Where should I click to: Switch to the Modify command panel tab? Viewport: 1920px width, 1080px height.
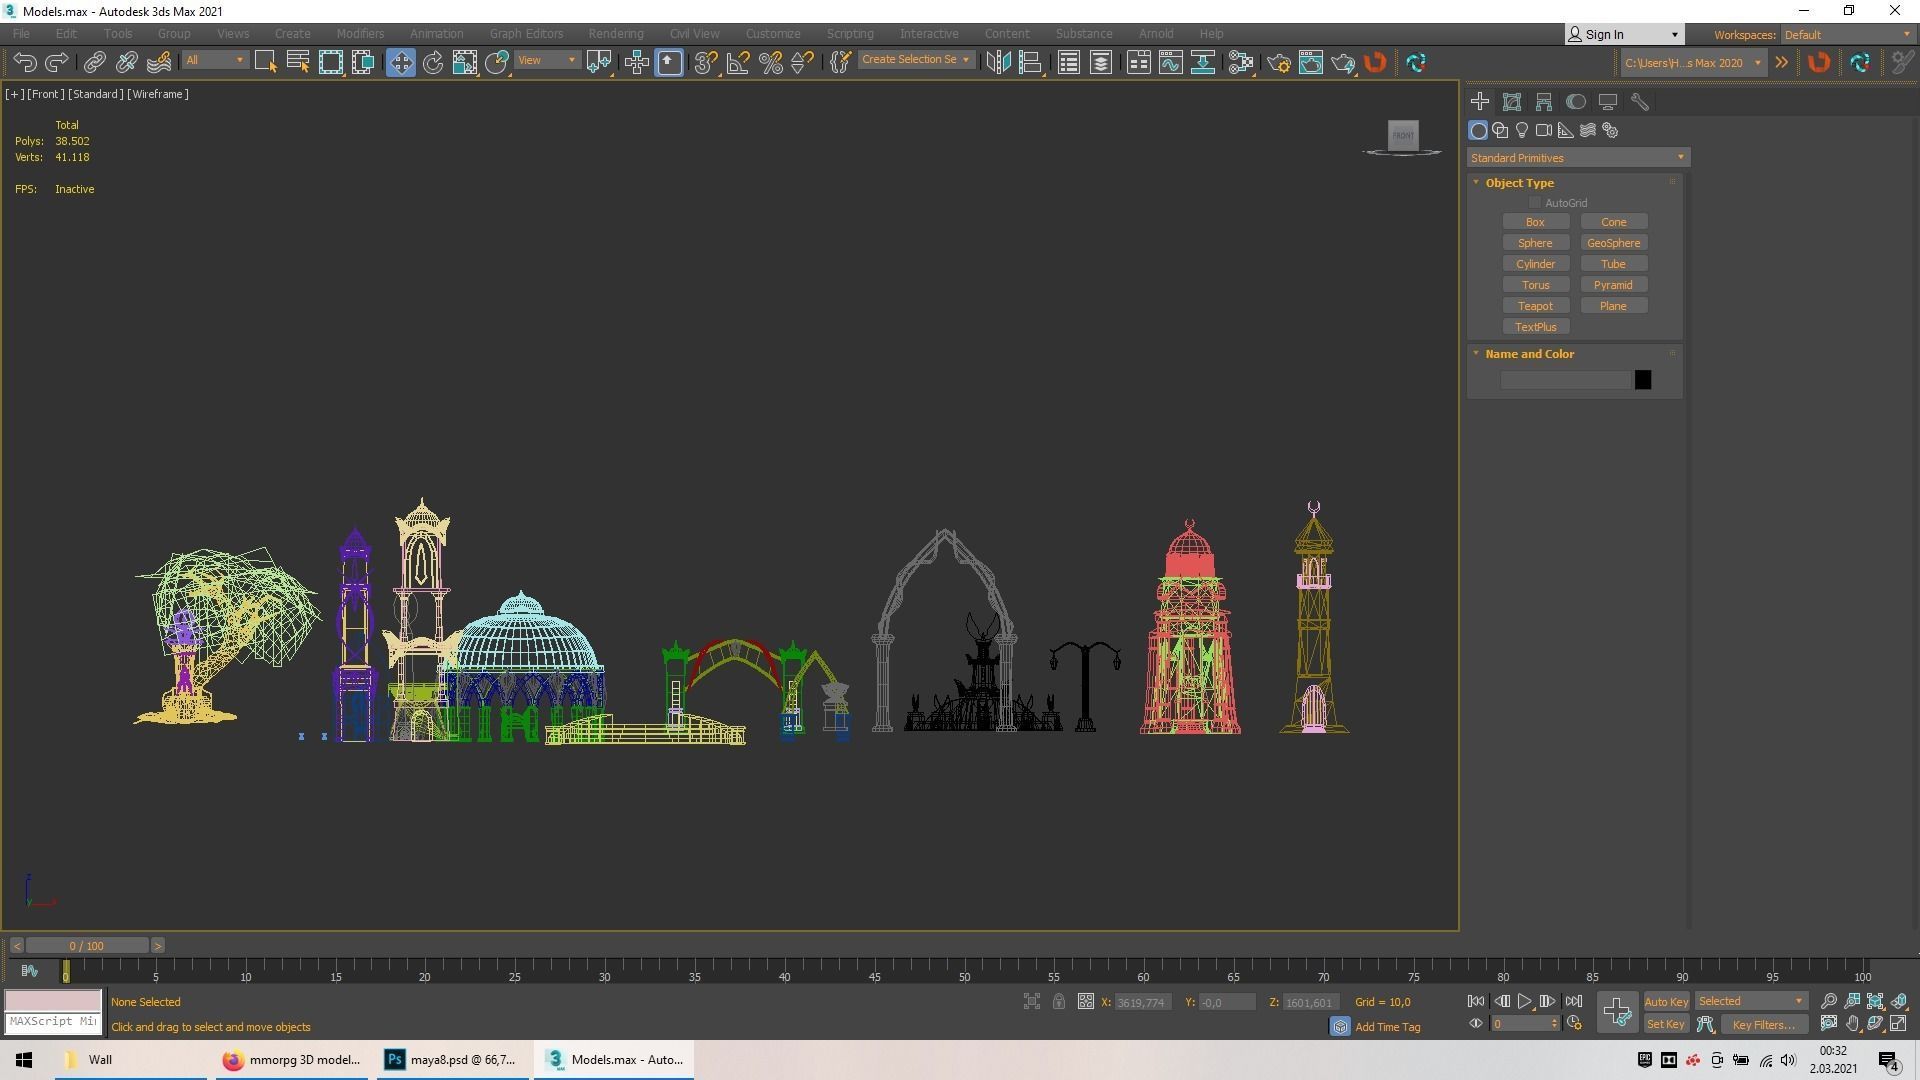(1512, 102)
